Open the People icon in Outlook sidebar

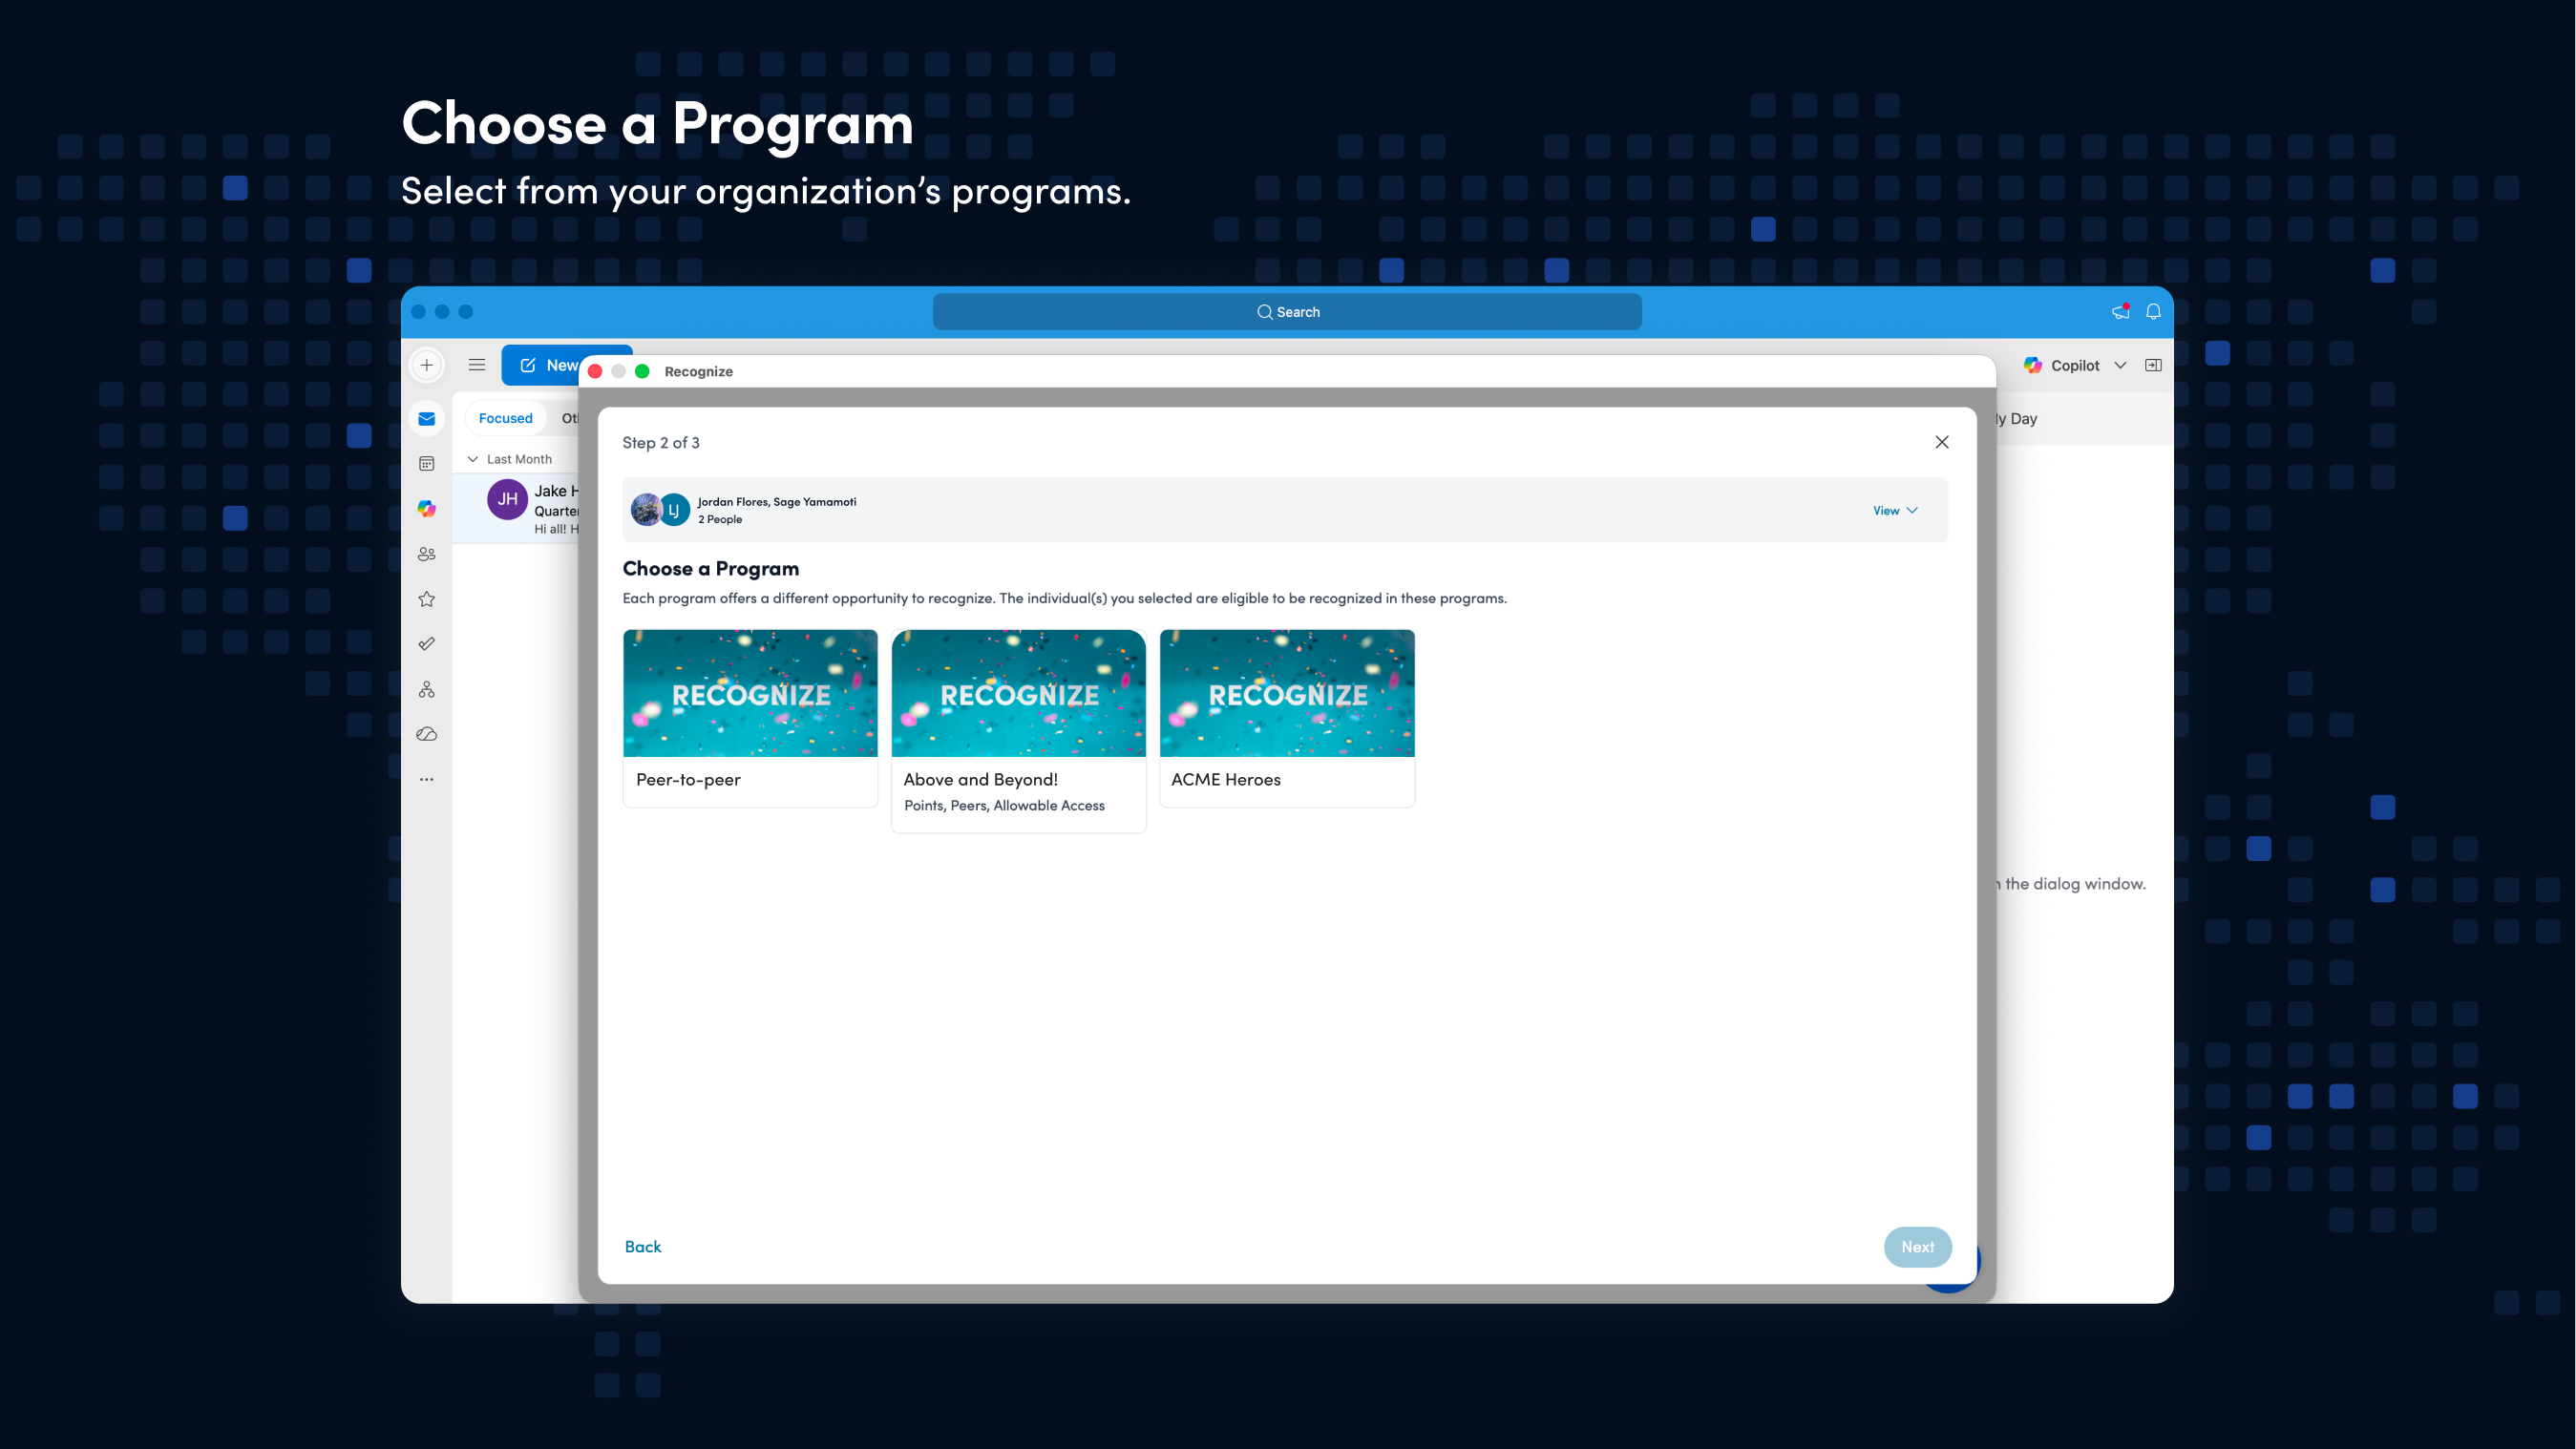pyautogui.click(x=427, y=554)
